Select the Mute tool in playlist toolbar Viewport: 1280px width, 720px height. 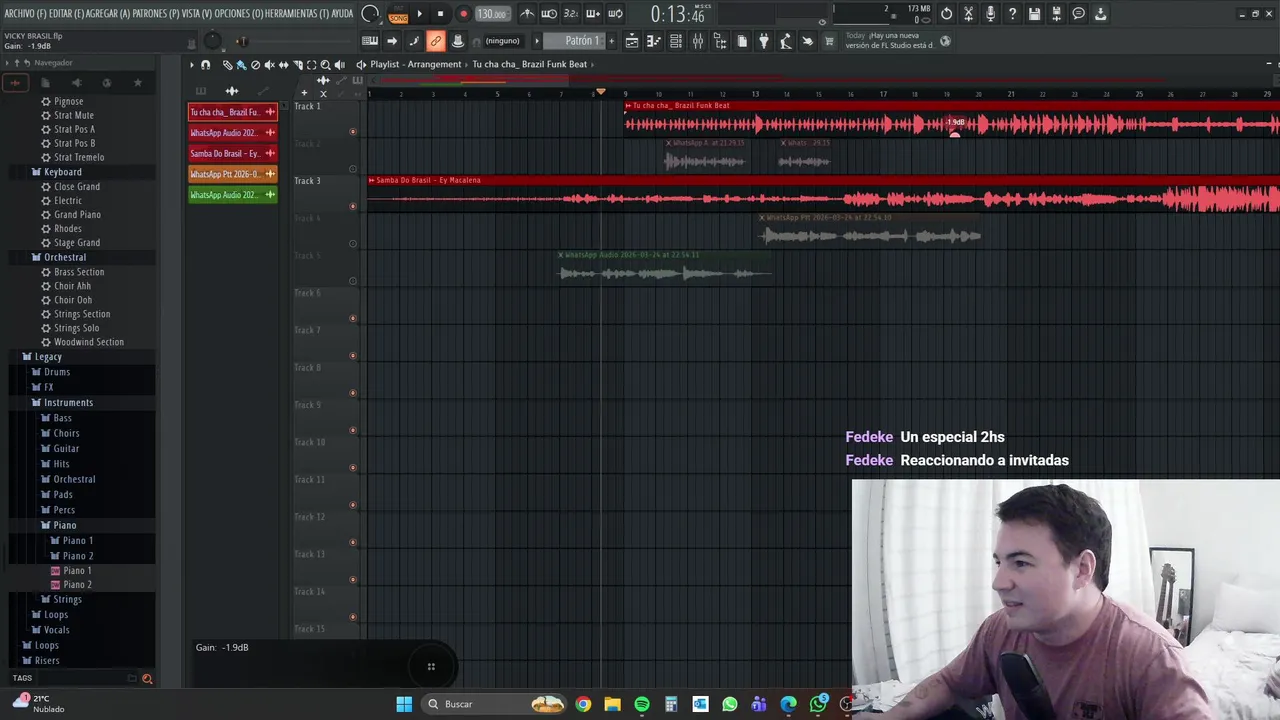click(x=269, y=65)
